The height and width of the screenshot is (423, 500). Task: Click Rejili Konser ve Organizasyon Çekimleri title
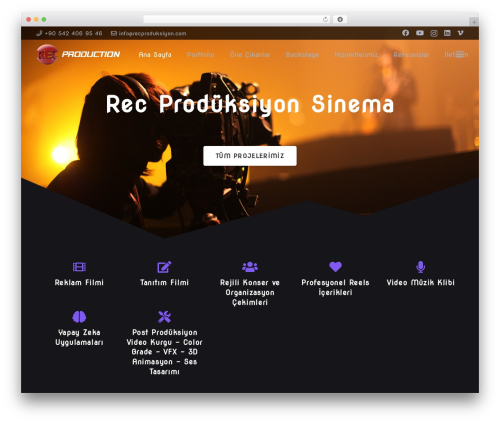coord(250,292)
